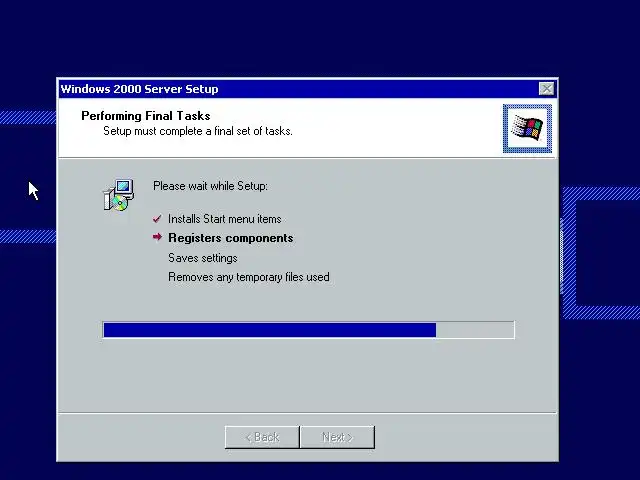Click 'Setup must complete a final set of tasks.'
640x480 pixels.
(198, 131)
